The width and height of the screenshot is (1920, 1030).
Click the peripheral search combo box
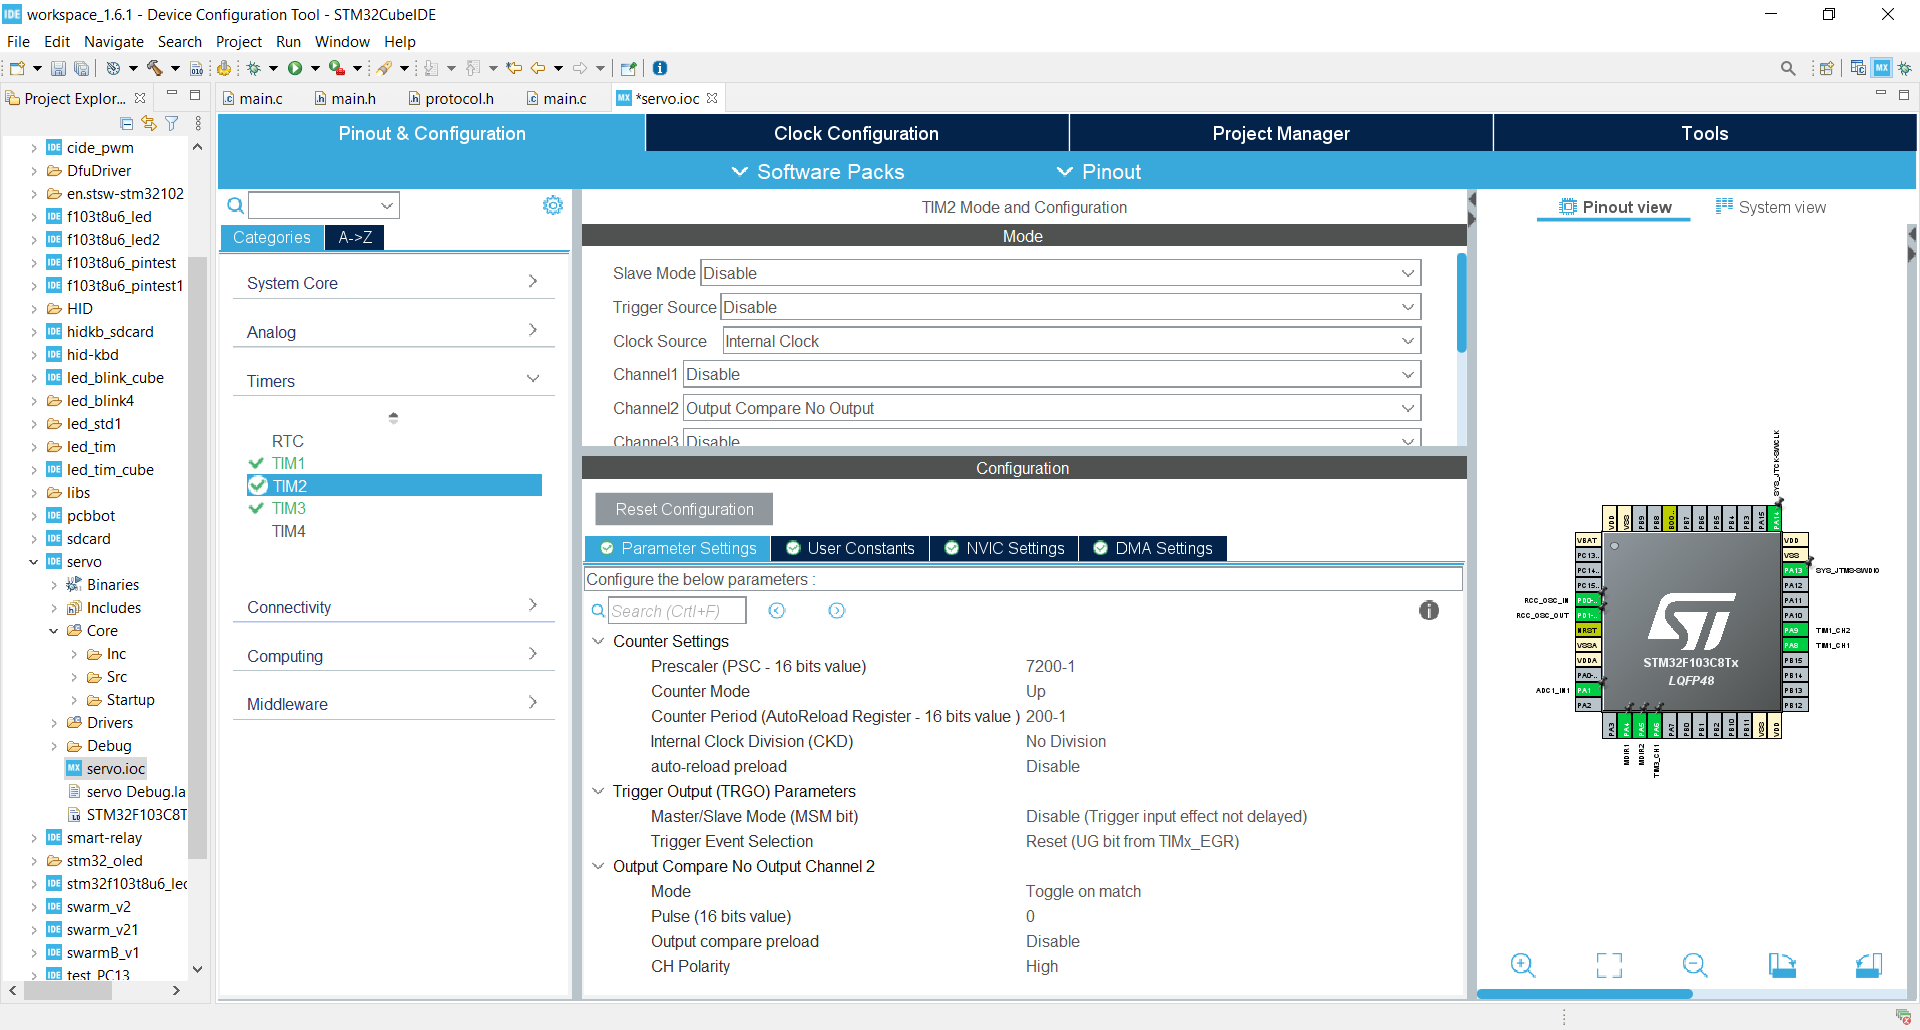click(324, 205)
